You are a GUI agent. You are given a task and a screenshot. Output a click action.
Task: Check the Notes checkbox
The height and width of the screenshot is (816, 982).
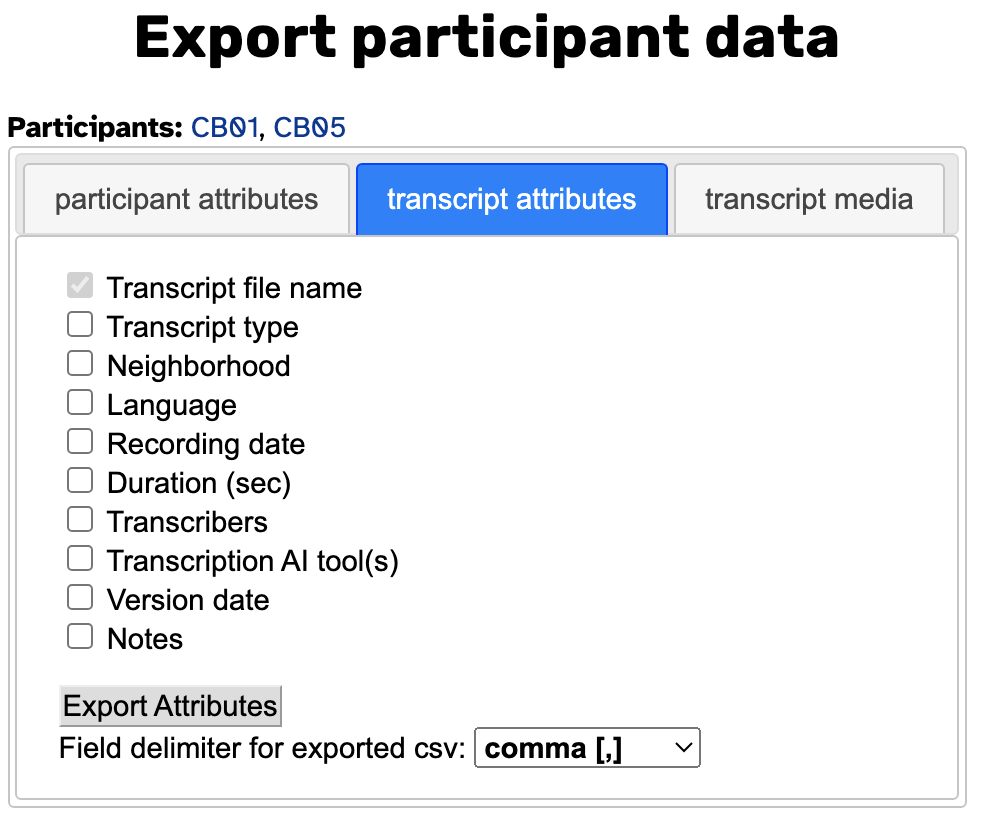[80, 637]
